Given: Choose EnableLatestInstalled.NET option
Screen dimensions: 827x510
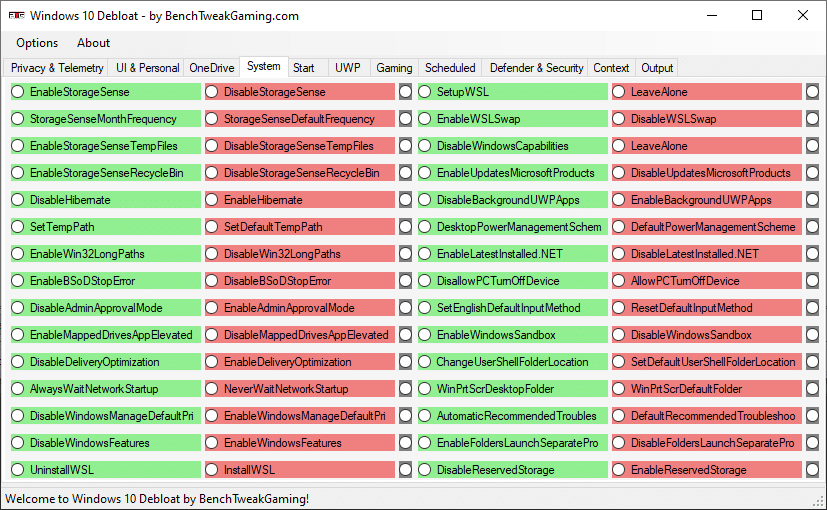Looking at the screenshot, I should tap(513, 254).
